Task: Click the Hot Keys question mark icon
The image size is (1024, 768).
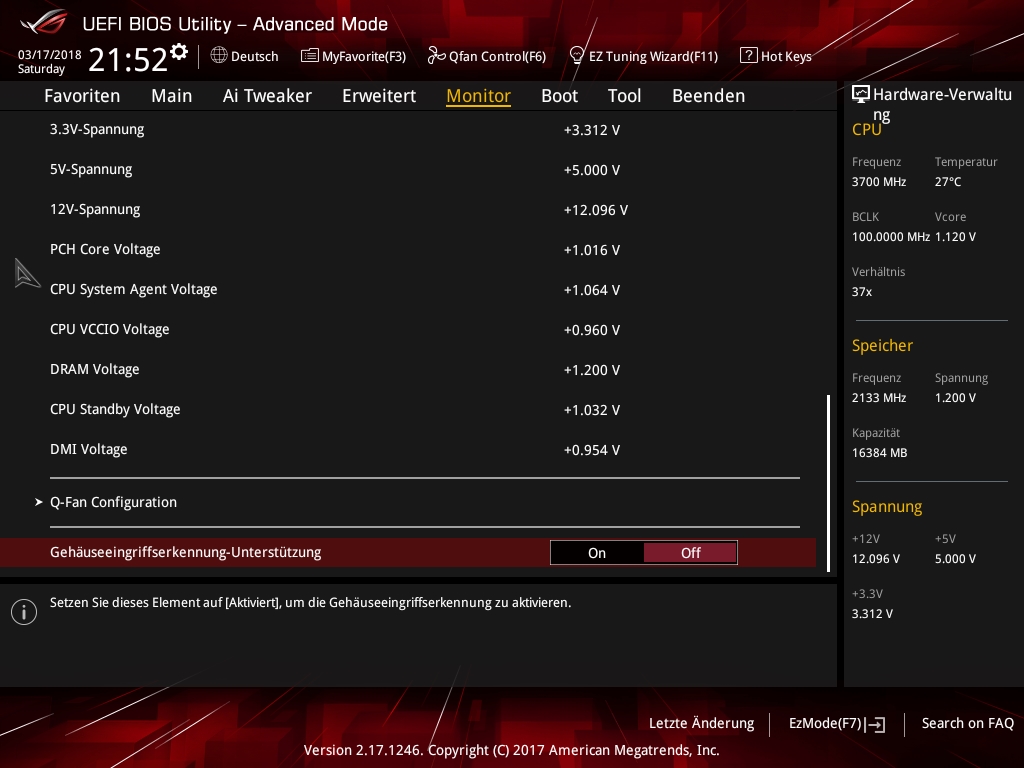Action: pos(748,56)
